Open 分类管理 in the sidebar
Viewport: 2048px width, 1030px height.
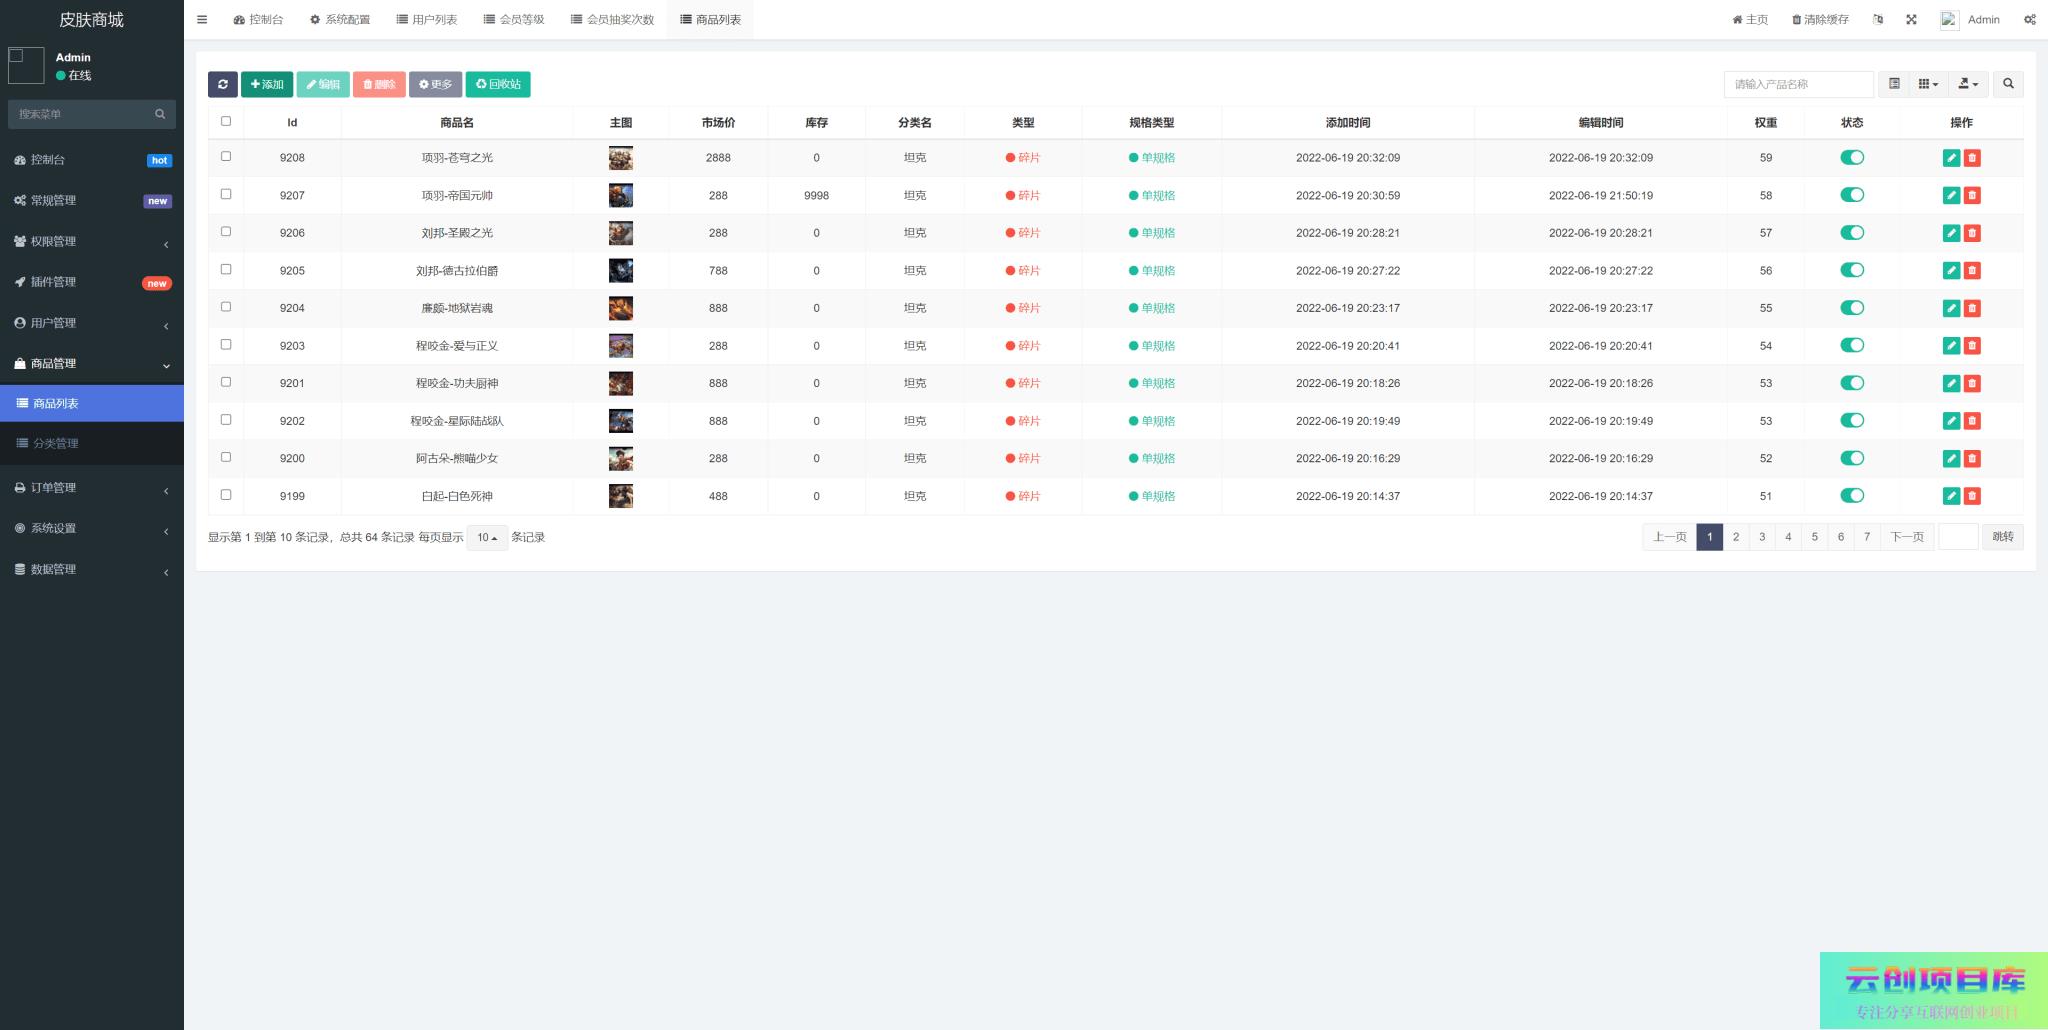(x=56, y=444)
